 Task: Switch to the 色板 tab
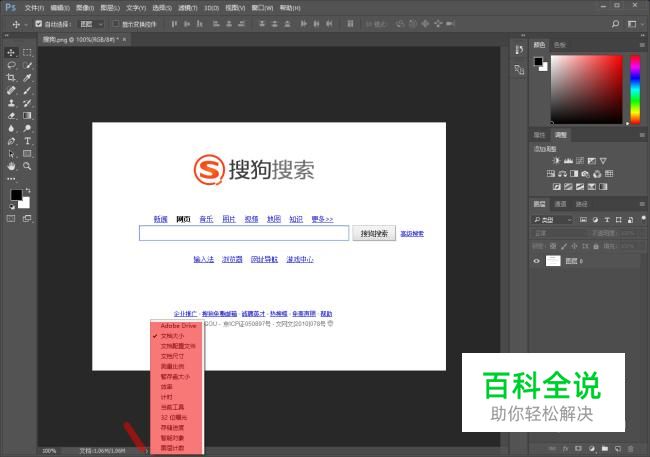pyautogui.click(x=560, y=45)
